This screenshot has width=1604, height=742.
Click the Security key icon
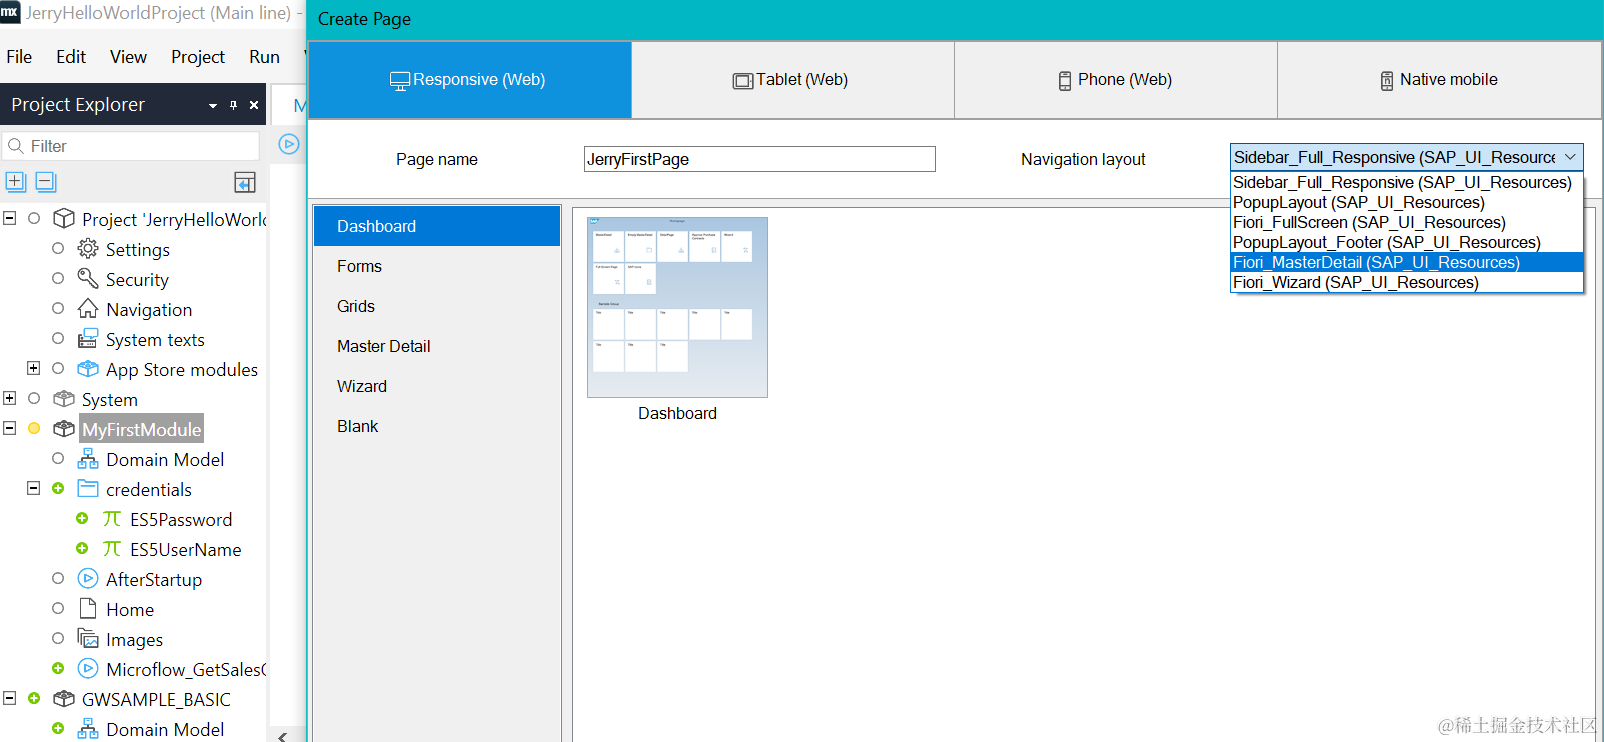tap(88, 279)
